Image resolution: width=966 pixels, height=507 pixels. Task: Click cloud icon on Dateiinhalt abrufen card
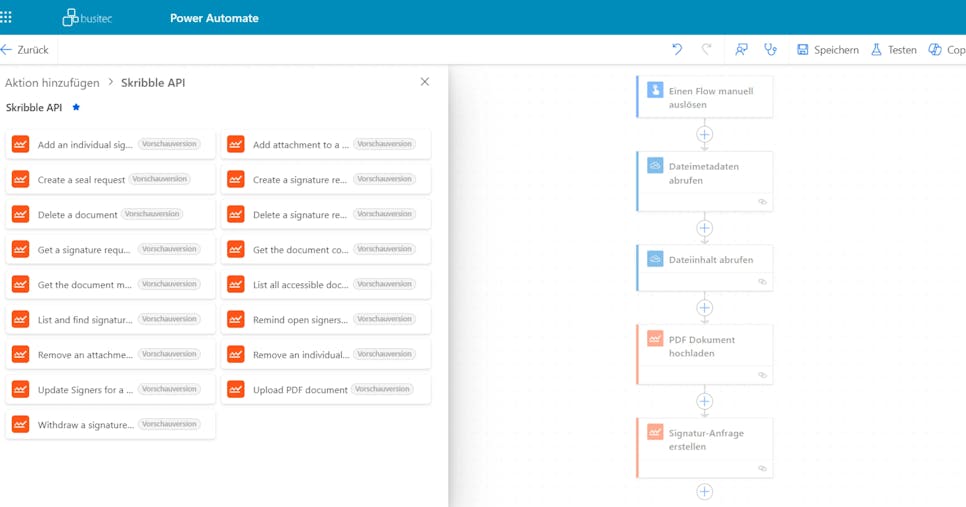(655, 259)
